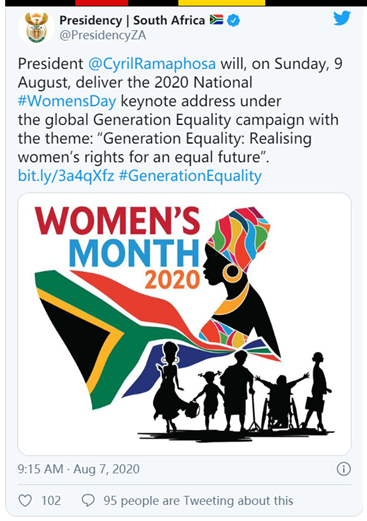This screenshot has width=367, height=521.
Task: Open the Women's Month 2020 image
Action: click(184, 324)
